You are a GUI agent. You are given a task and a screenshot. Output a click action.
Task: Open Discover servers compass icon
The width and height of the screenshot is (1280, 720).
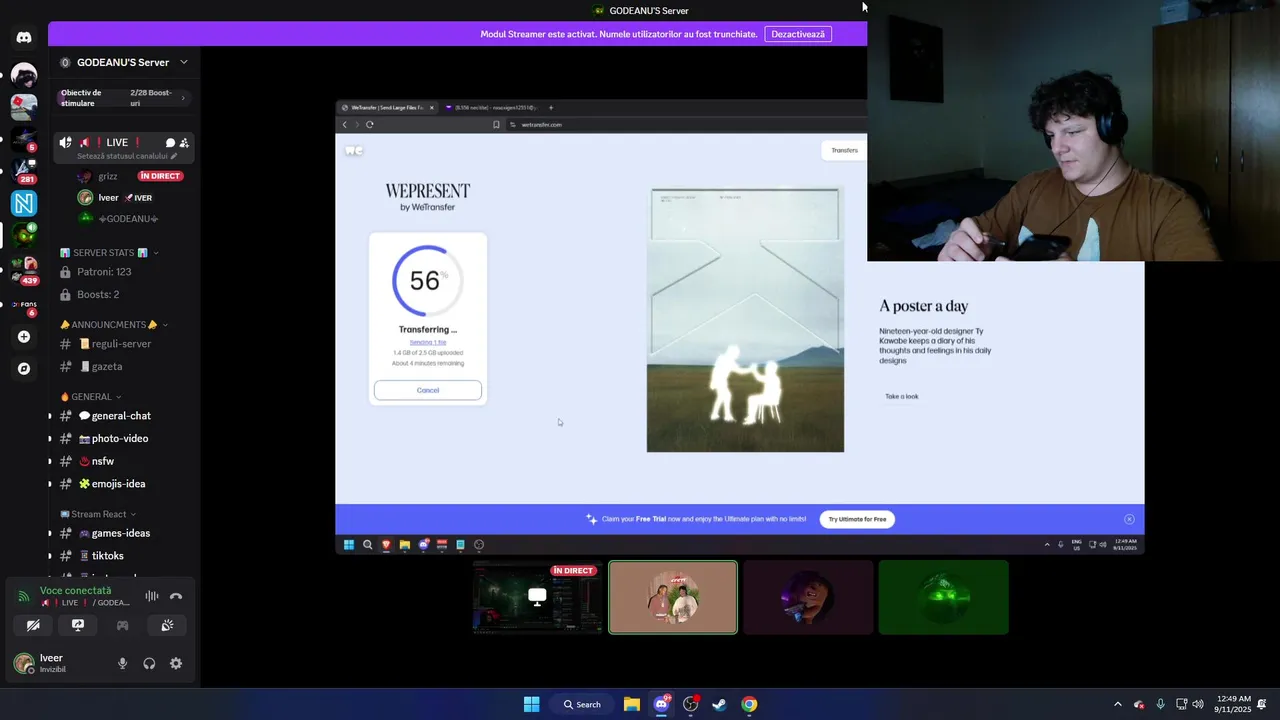pyautogui.click(x=24, y=369)
